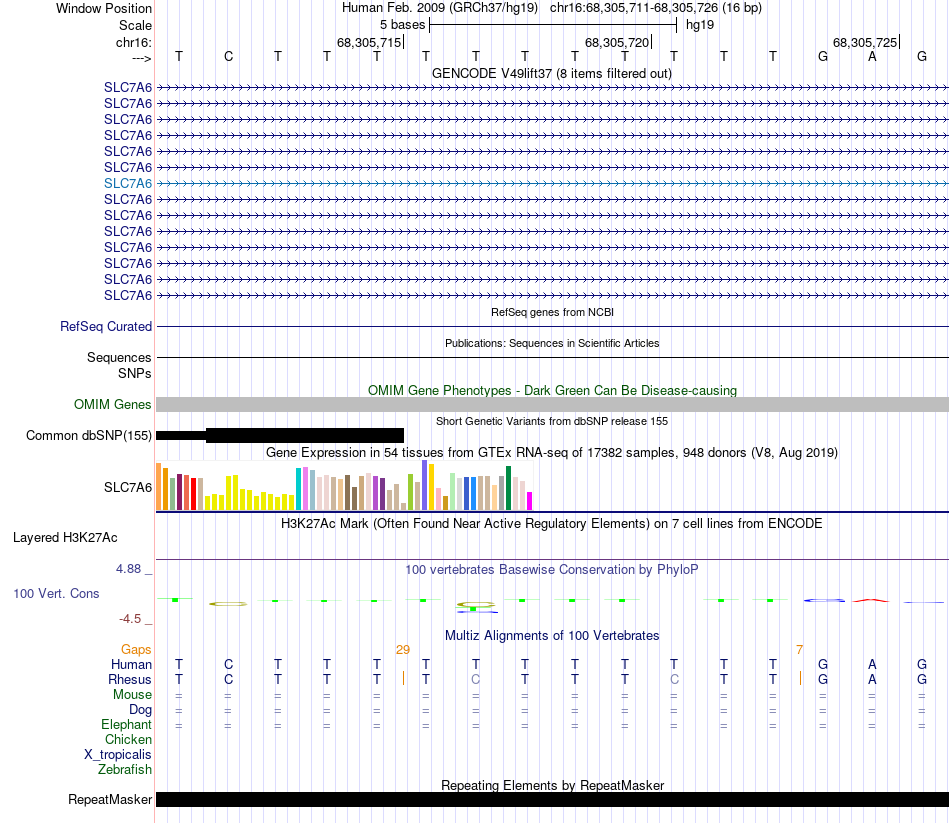
Task: Click the orange gap count 7
Action: click(x=800, y=650)
